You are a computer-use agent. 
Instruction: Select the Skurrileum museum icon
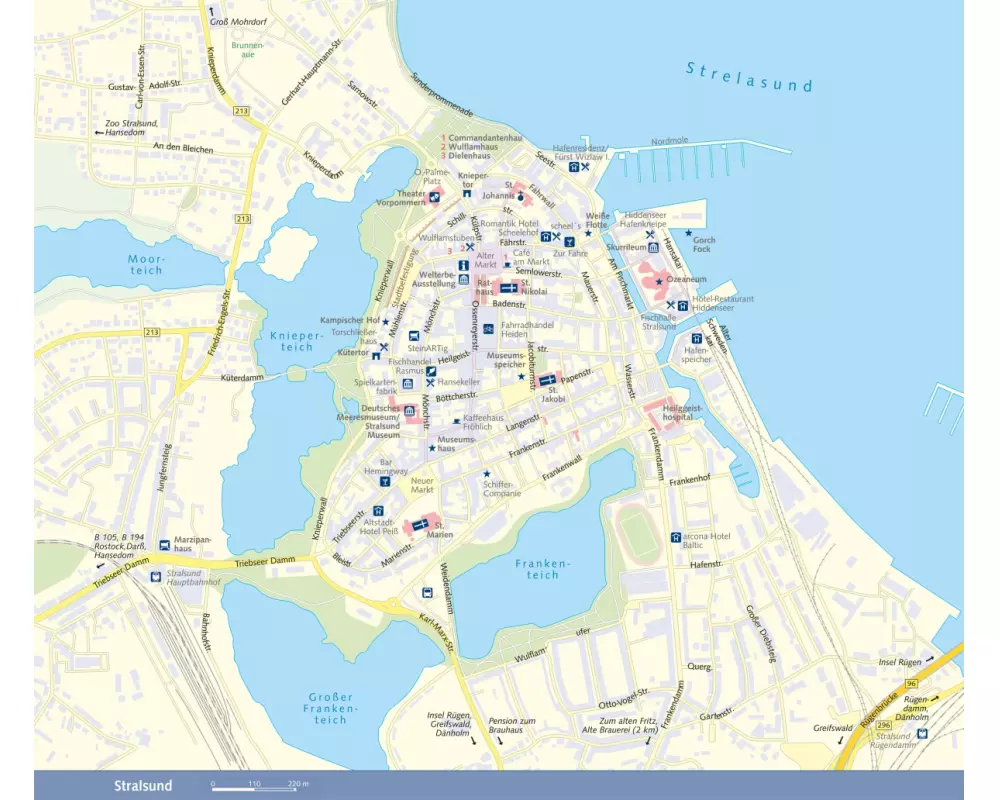(x=653, y=247)
